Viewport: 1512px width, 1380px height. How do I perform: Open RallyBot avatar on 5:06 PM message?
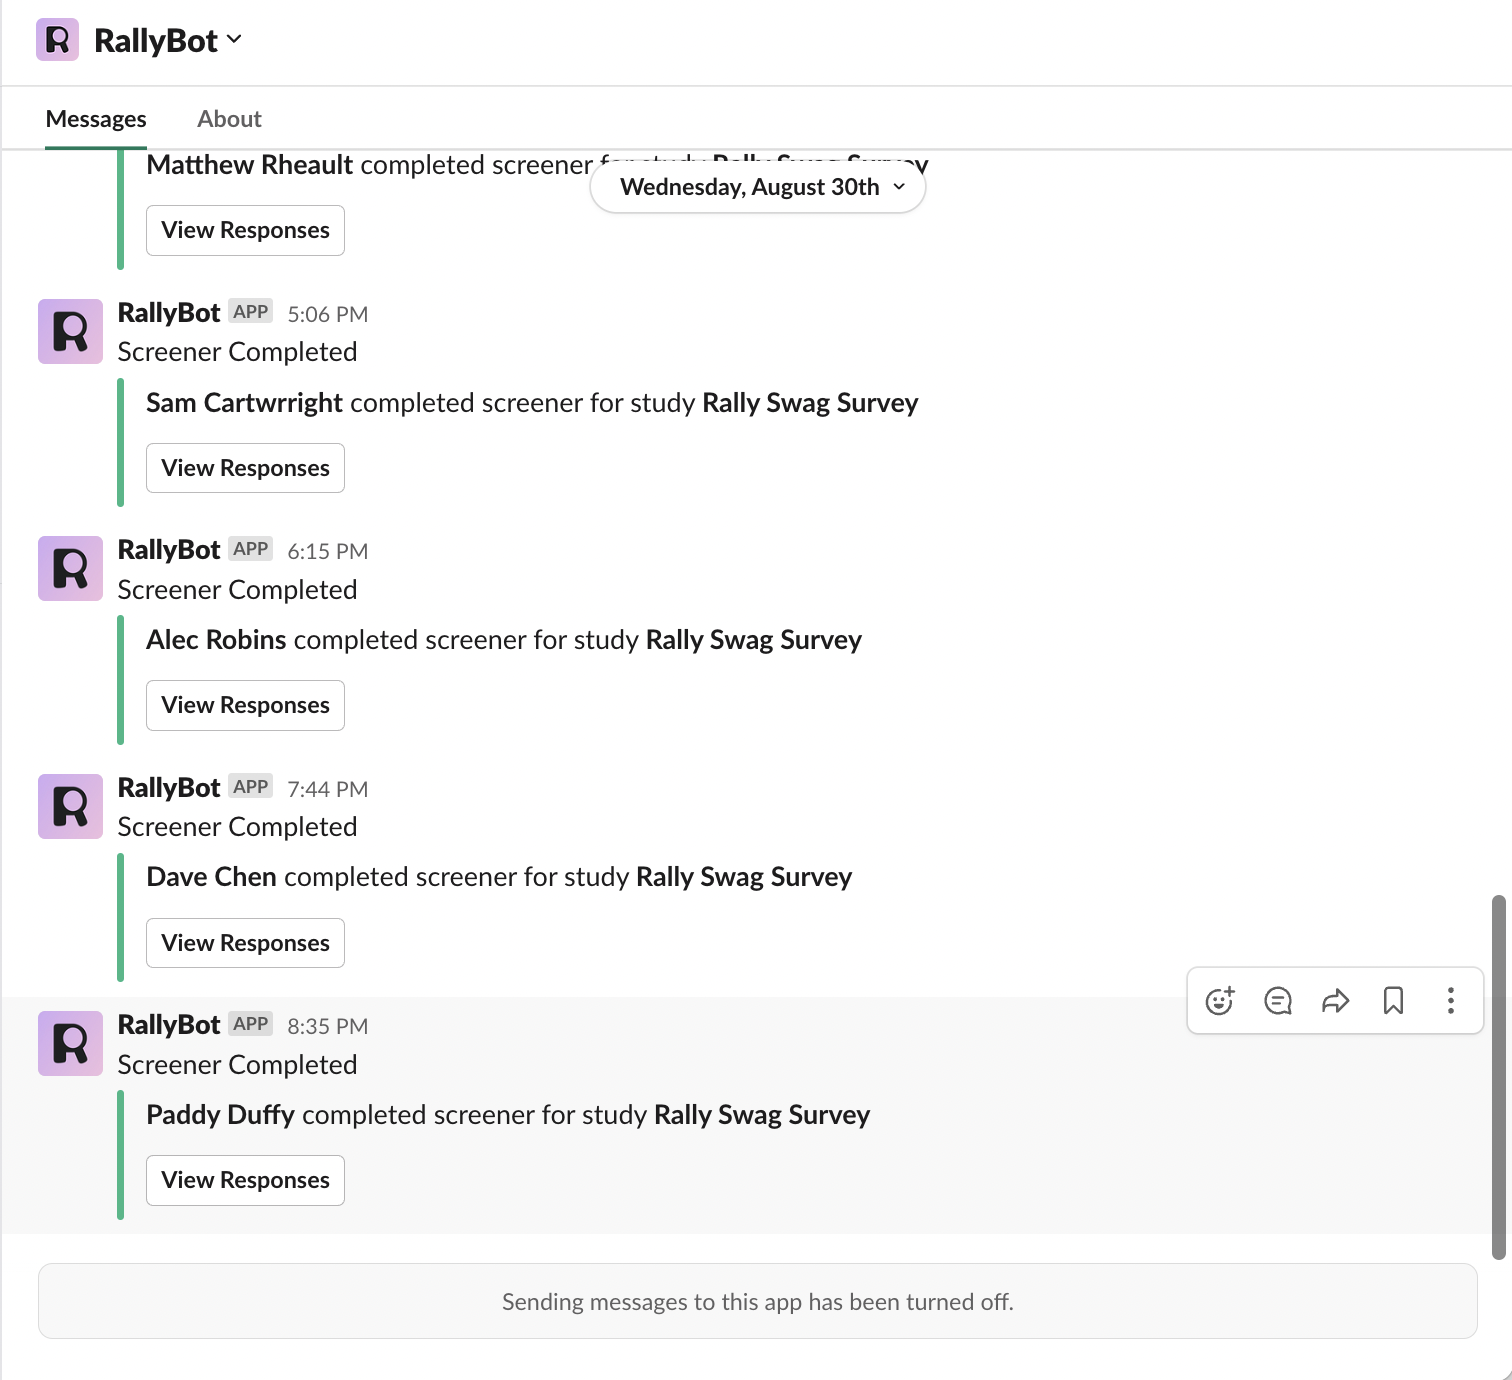pyautogui.click(x=70, y=331)
